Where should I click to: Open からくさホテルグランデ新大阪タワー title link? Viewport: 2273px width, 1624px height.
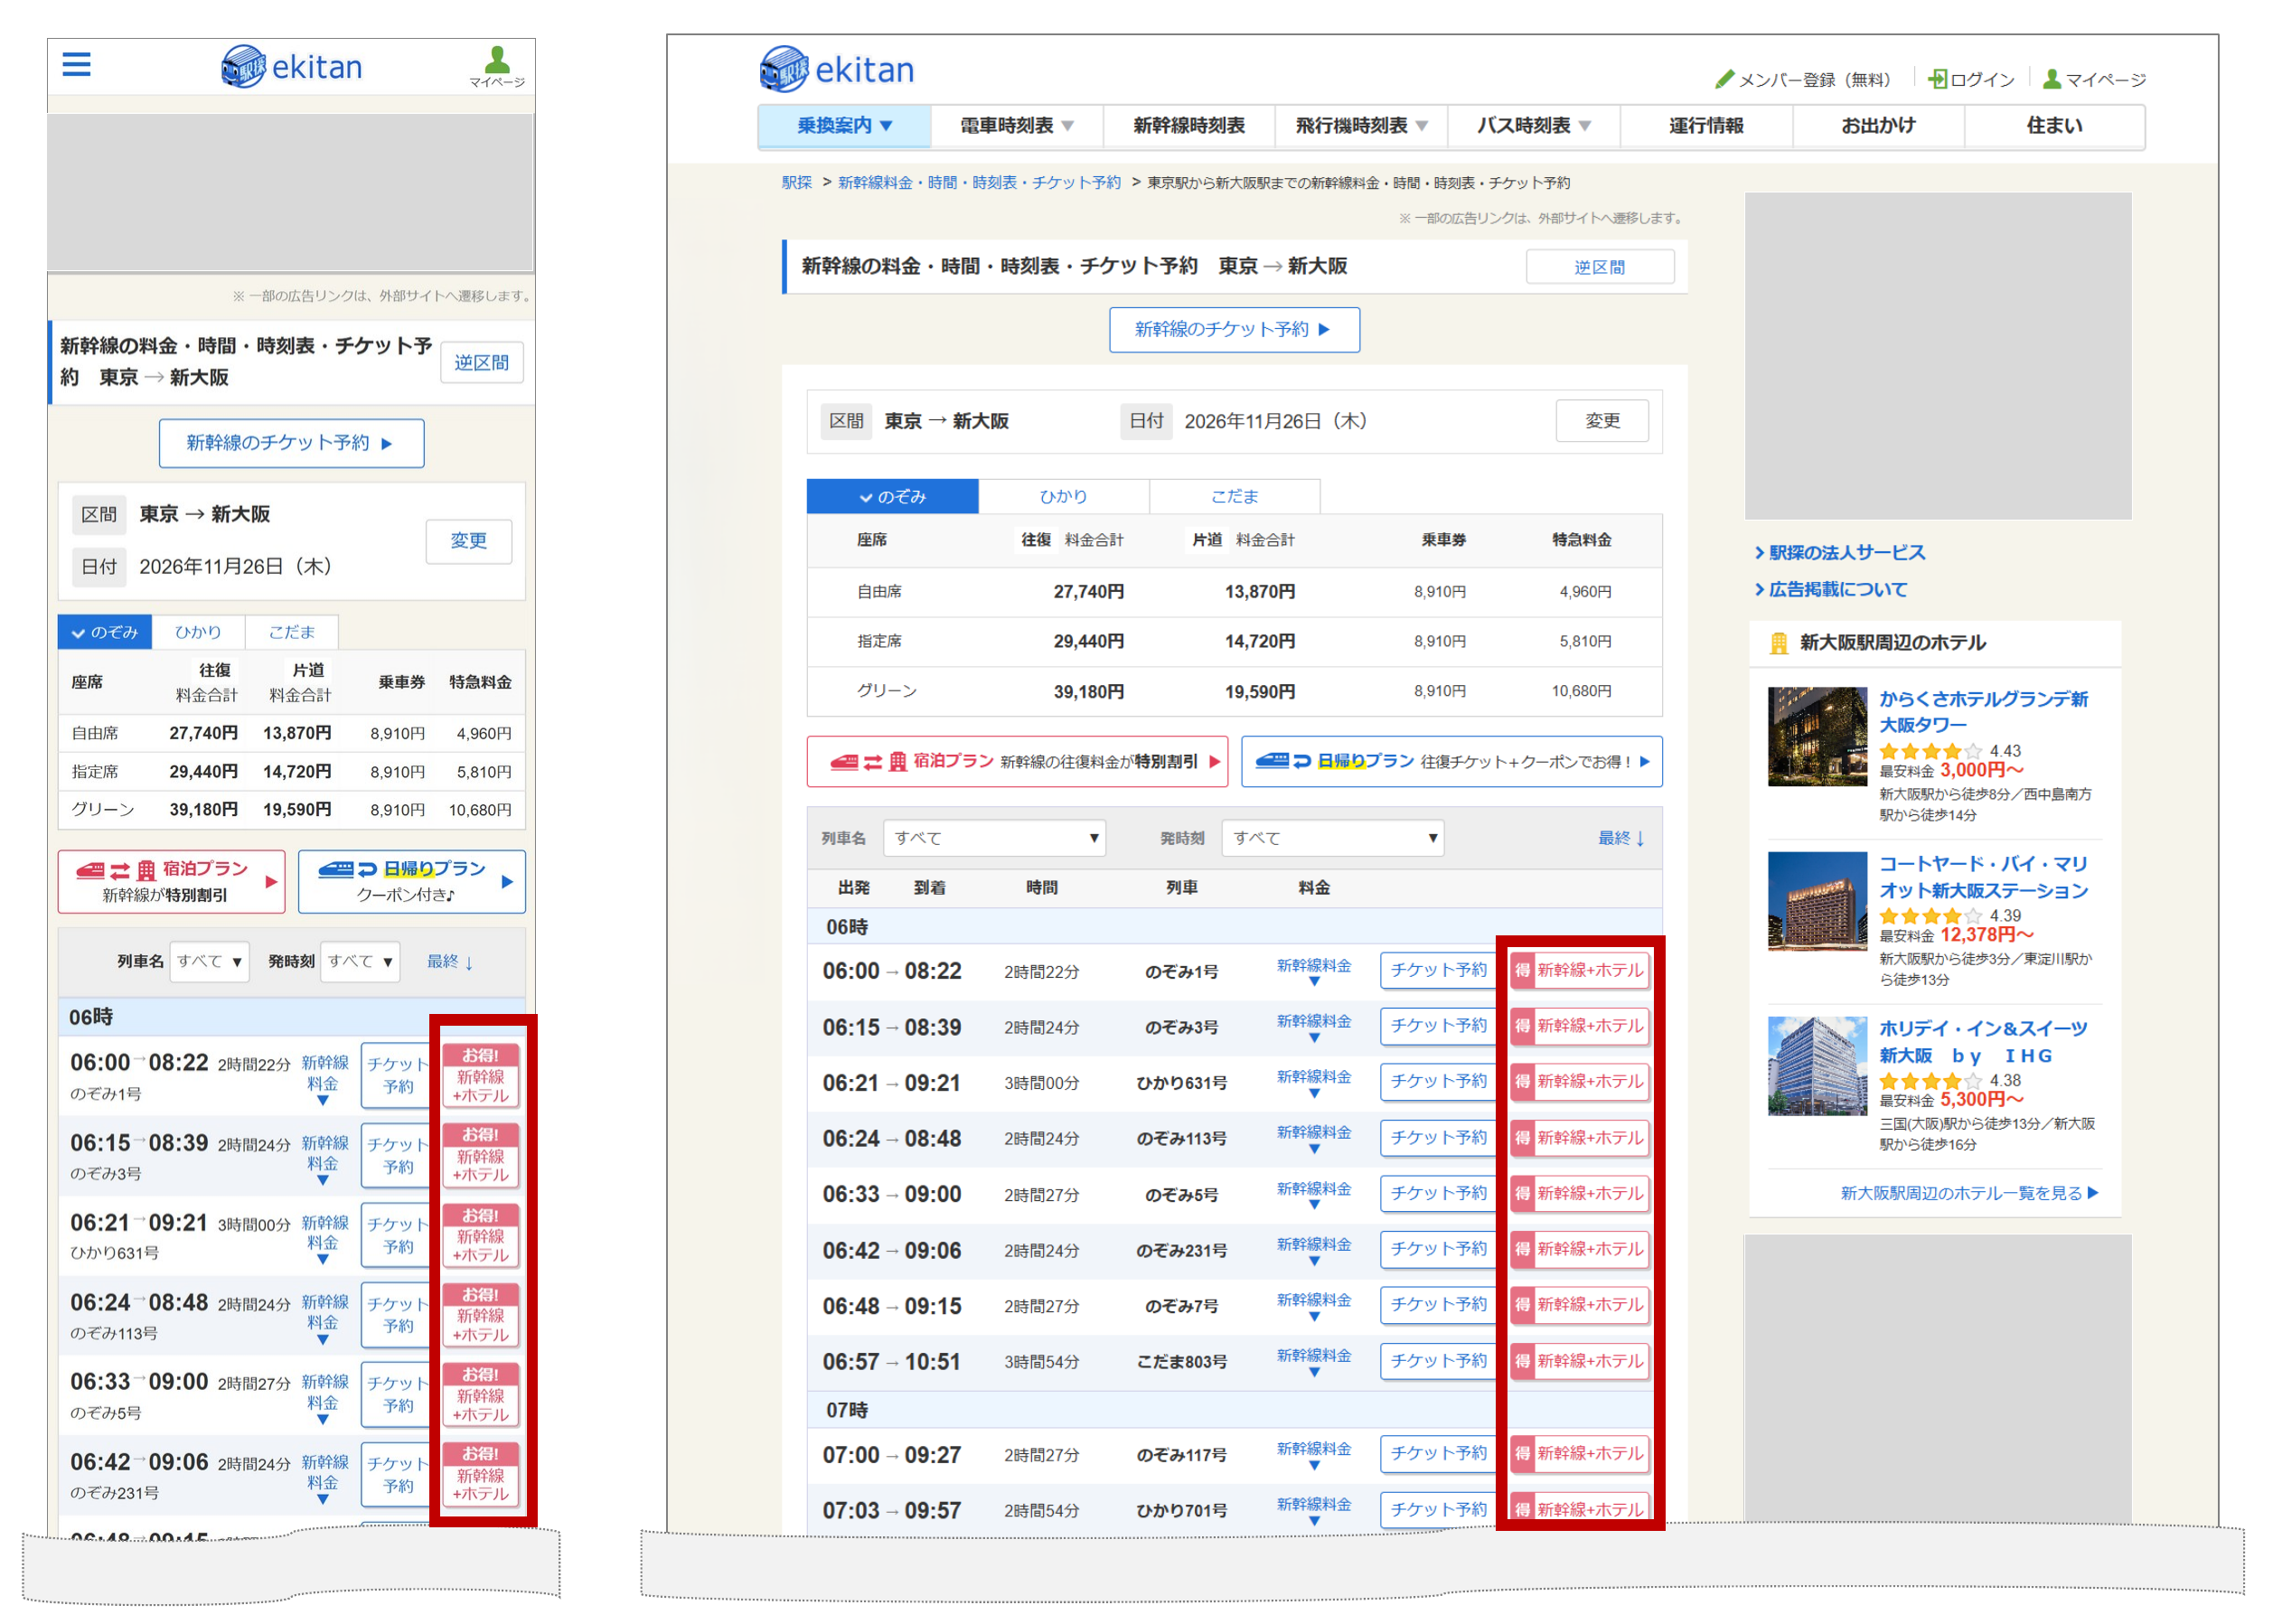[1983, 712]
